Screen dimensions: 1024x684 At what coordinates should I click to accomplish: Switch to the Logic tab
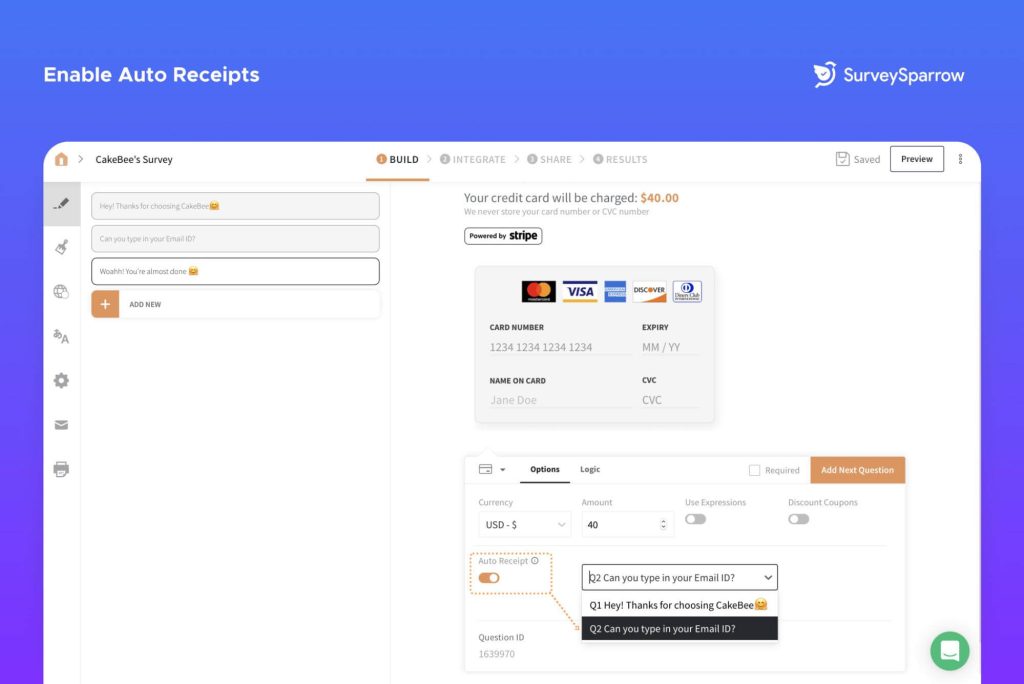[590, 470]
